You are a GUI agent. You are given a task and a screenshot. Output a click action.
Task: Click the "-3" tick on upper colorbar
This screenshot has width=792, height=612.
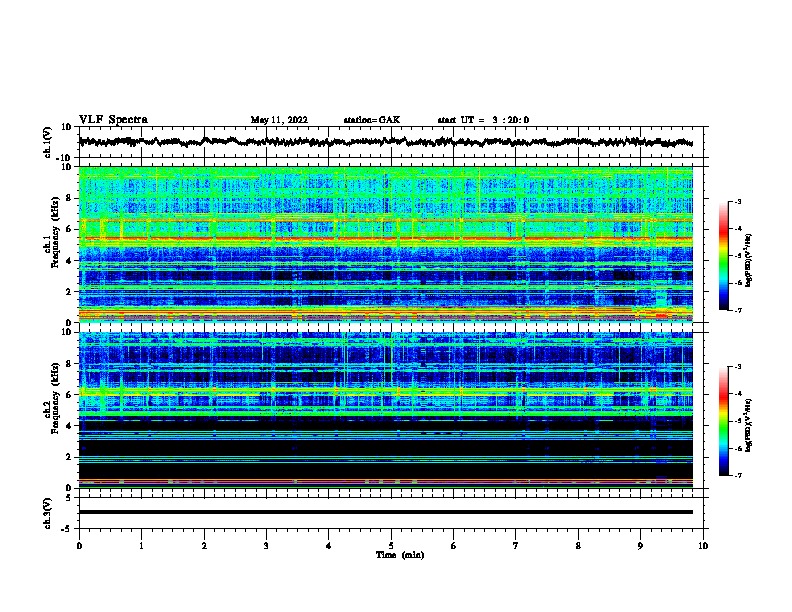click(x=737, y=201)
